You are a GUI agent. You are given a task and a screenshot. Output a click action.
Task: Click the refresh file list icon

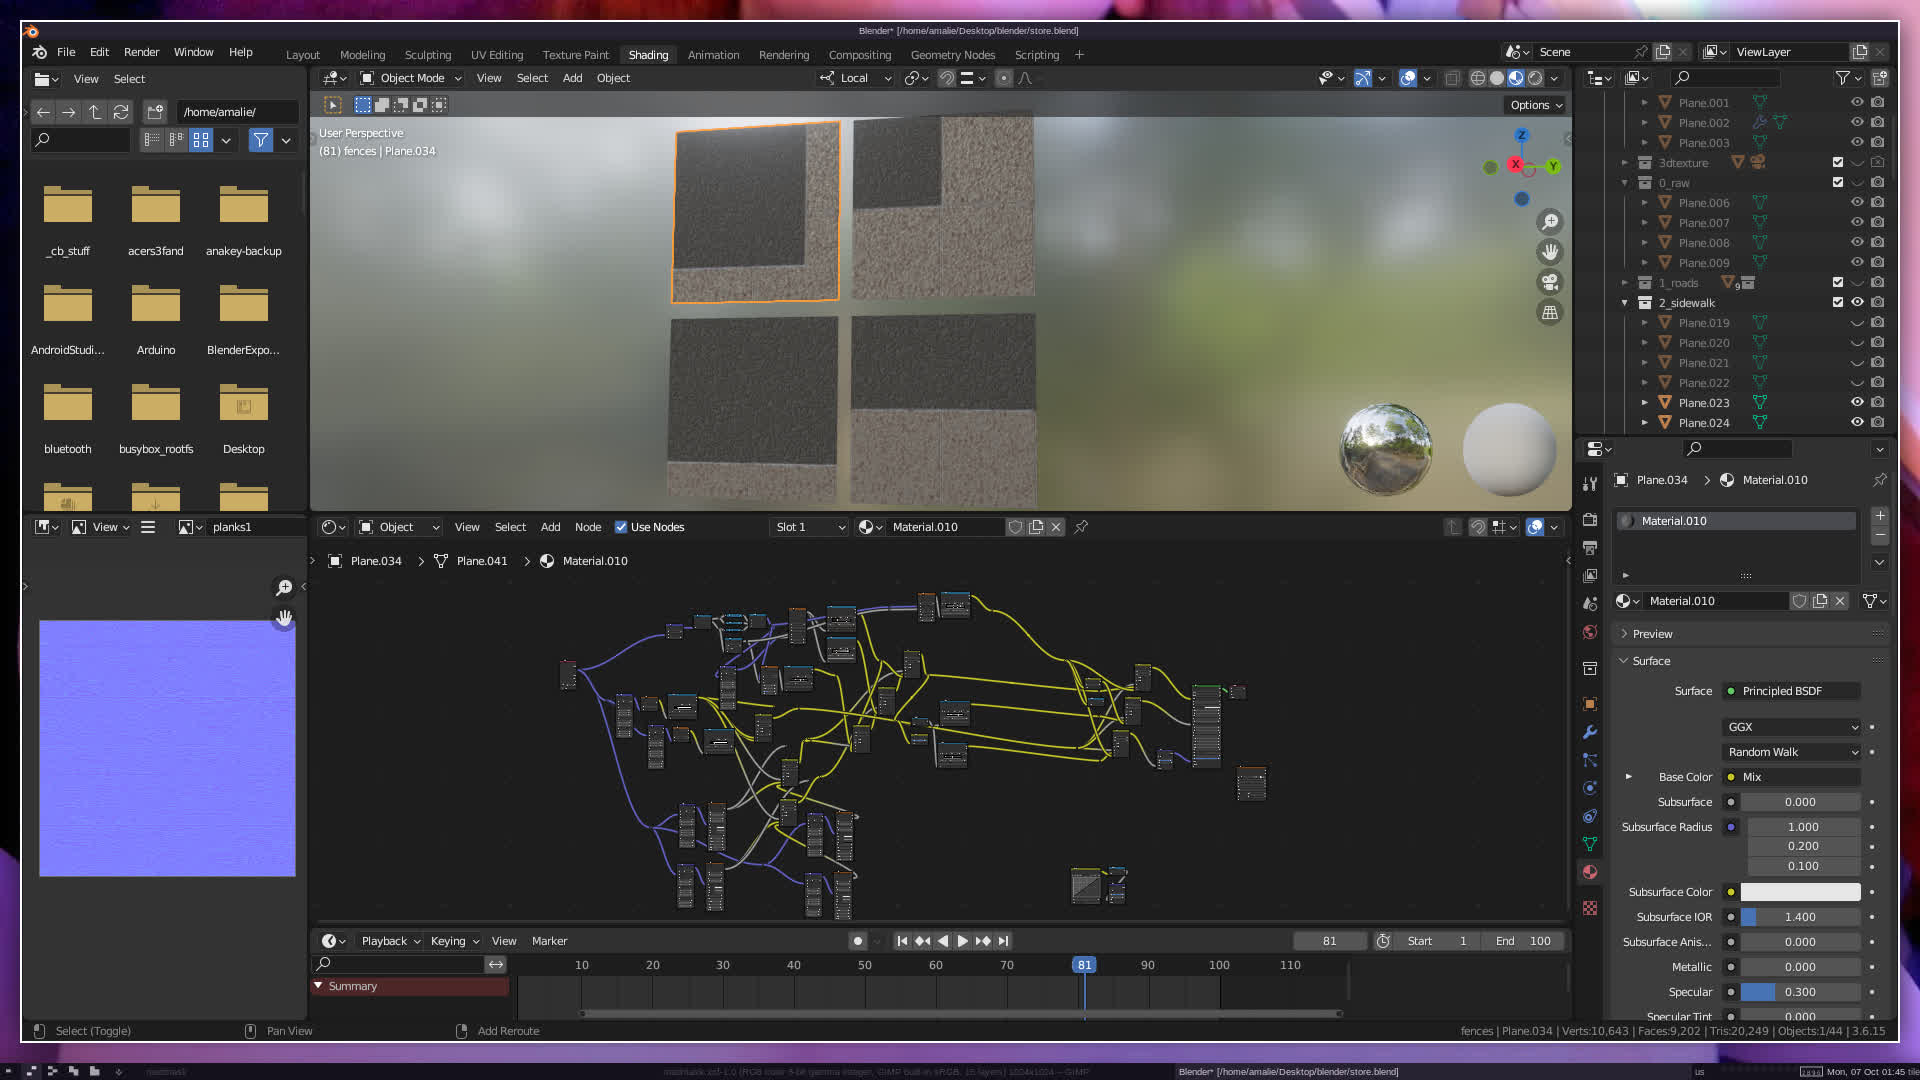[121, 112]
